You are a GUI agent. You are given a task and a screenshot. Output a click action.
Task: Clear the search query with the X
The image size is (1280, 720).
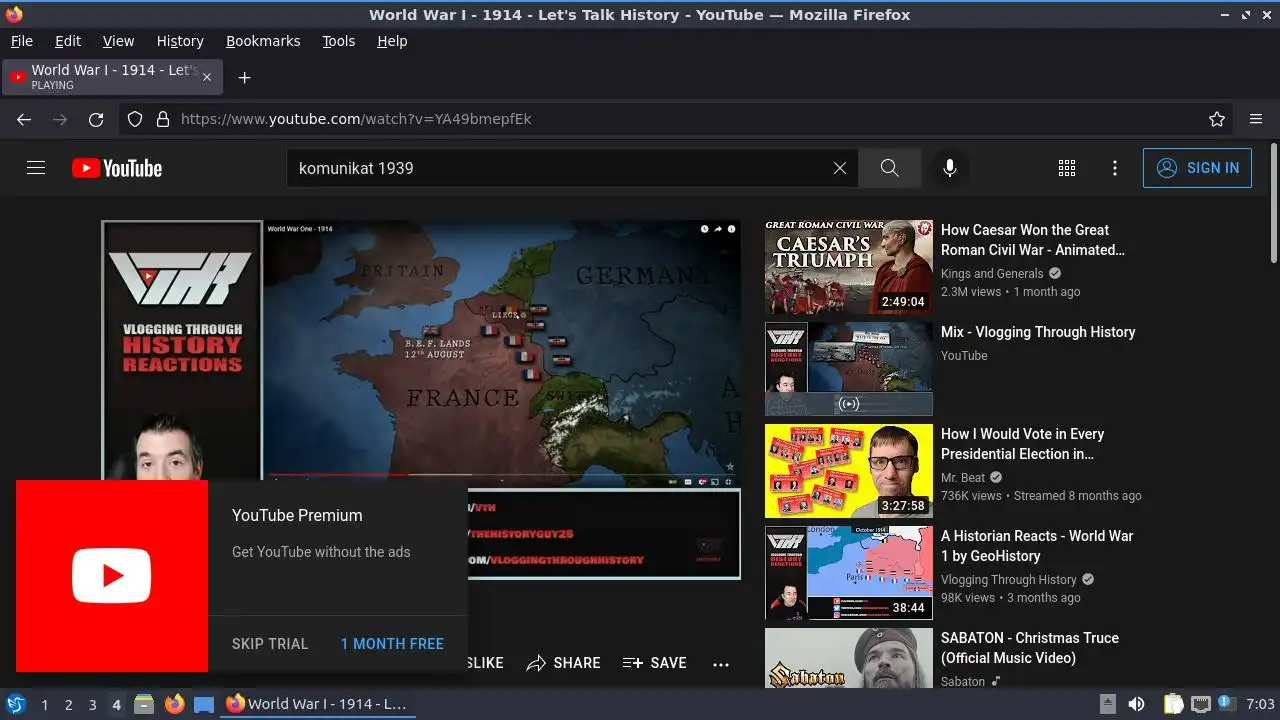[840, 168]
